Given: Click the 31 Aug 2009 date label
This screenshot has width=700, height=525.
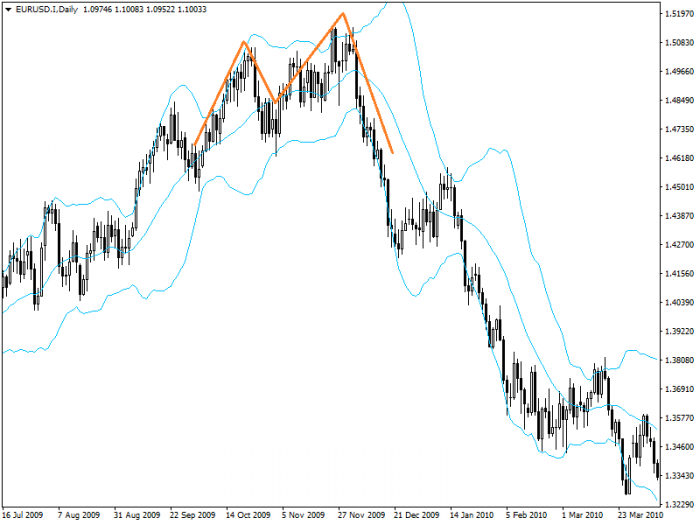Looking at the screenshot, I should (137, 515).
